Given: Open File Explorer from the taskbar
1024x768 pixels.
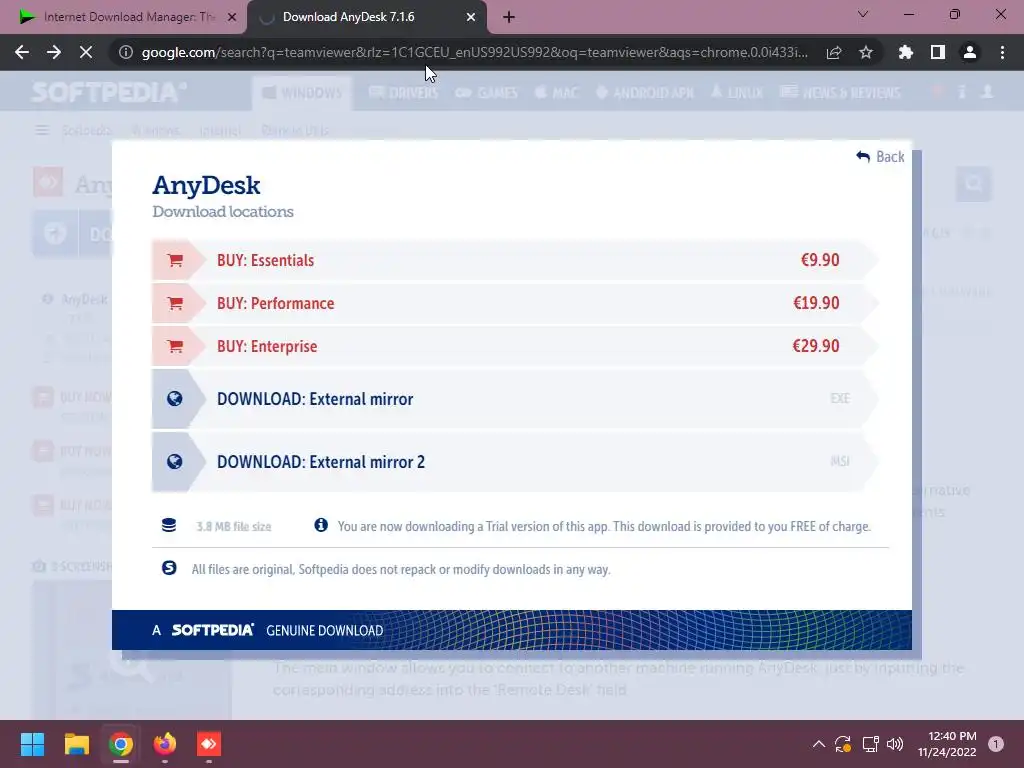Looking at the screenshot, I should tap(76, 744).
